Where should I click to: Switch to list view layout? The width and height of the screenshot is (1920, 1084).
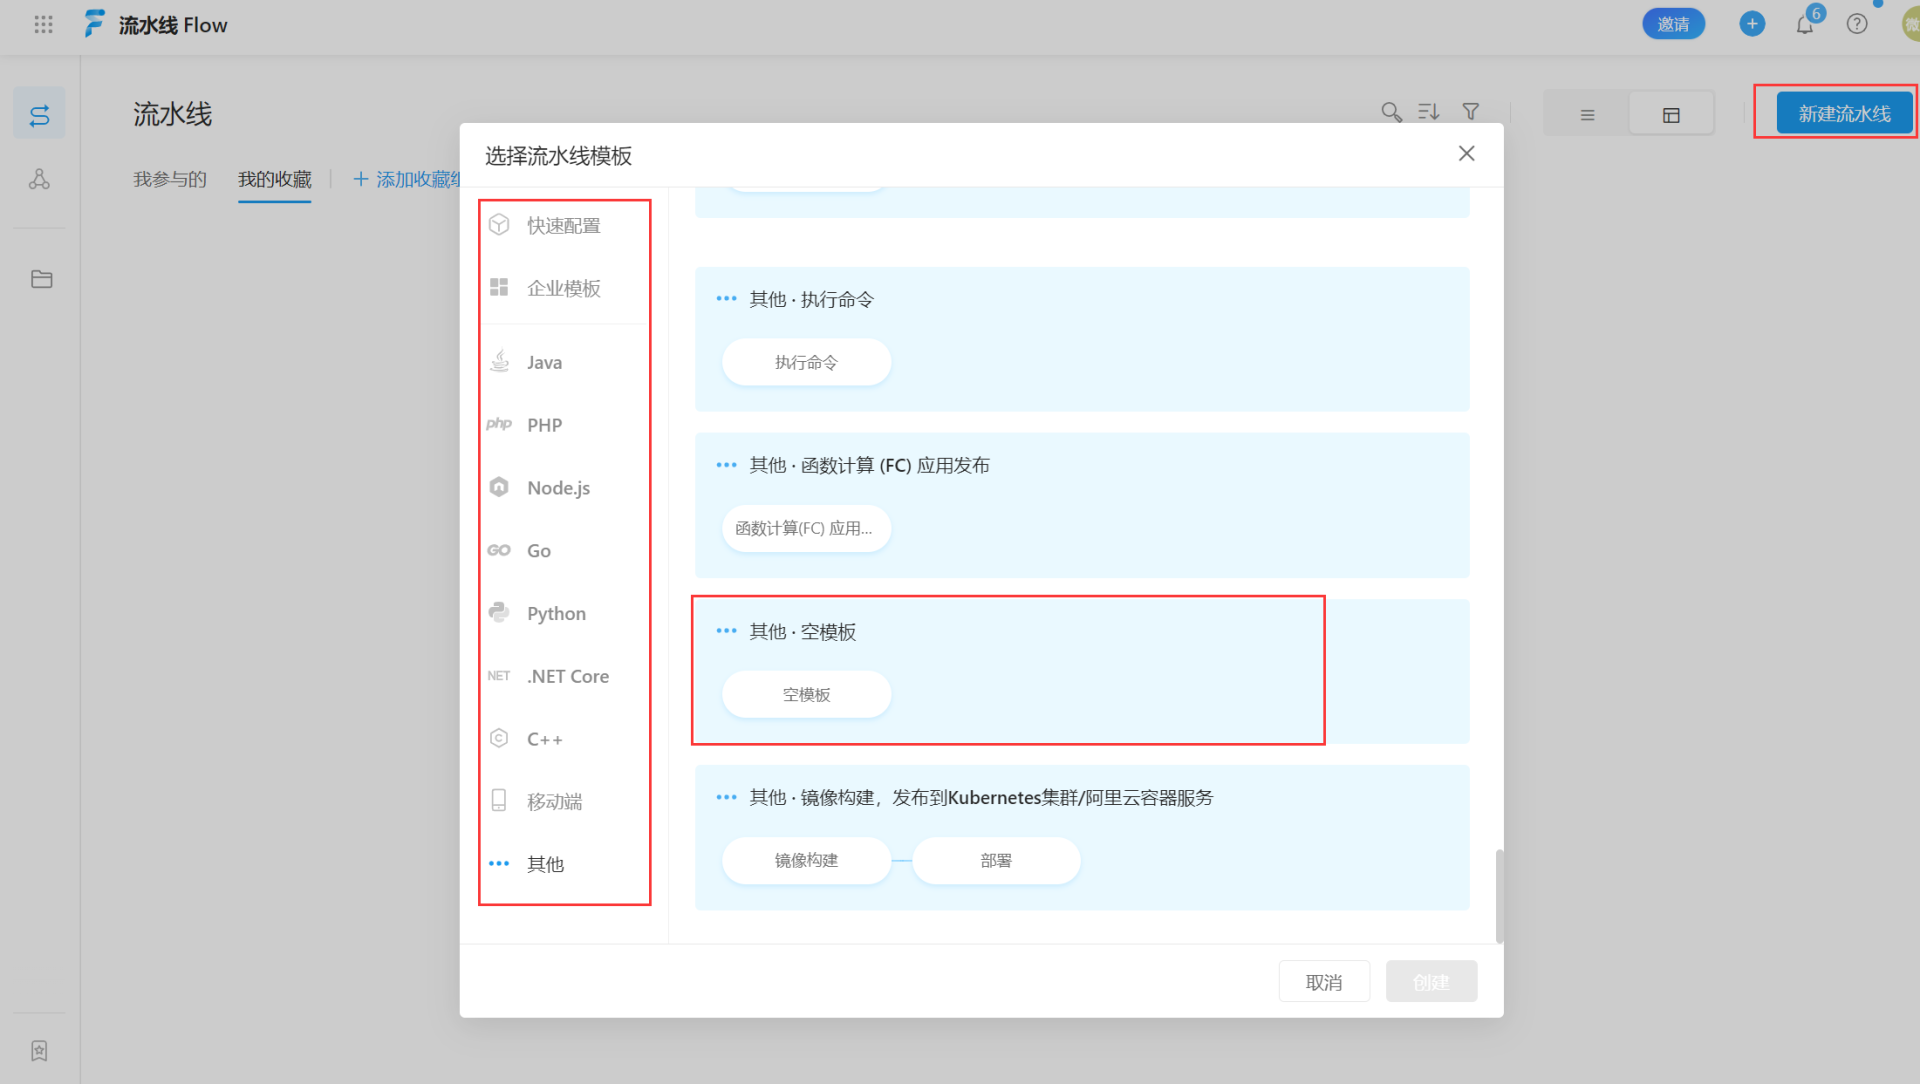tap(1587, 115)
